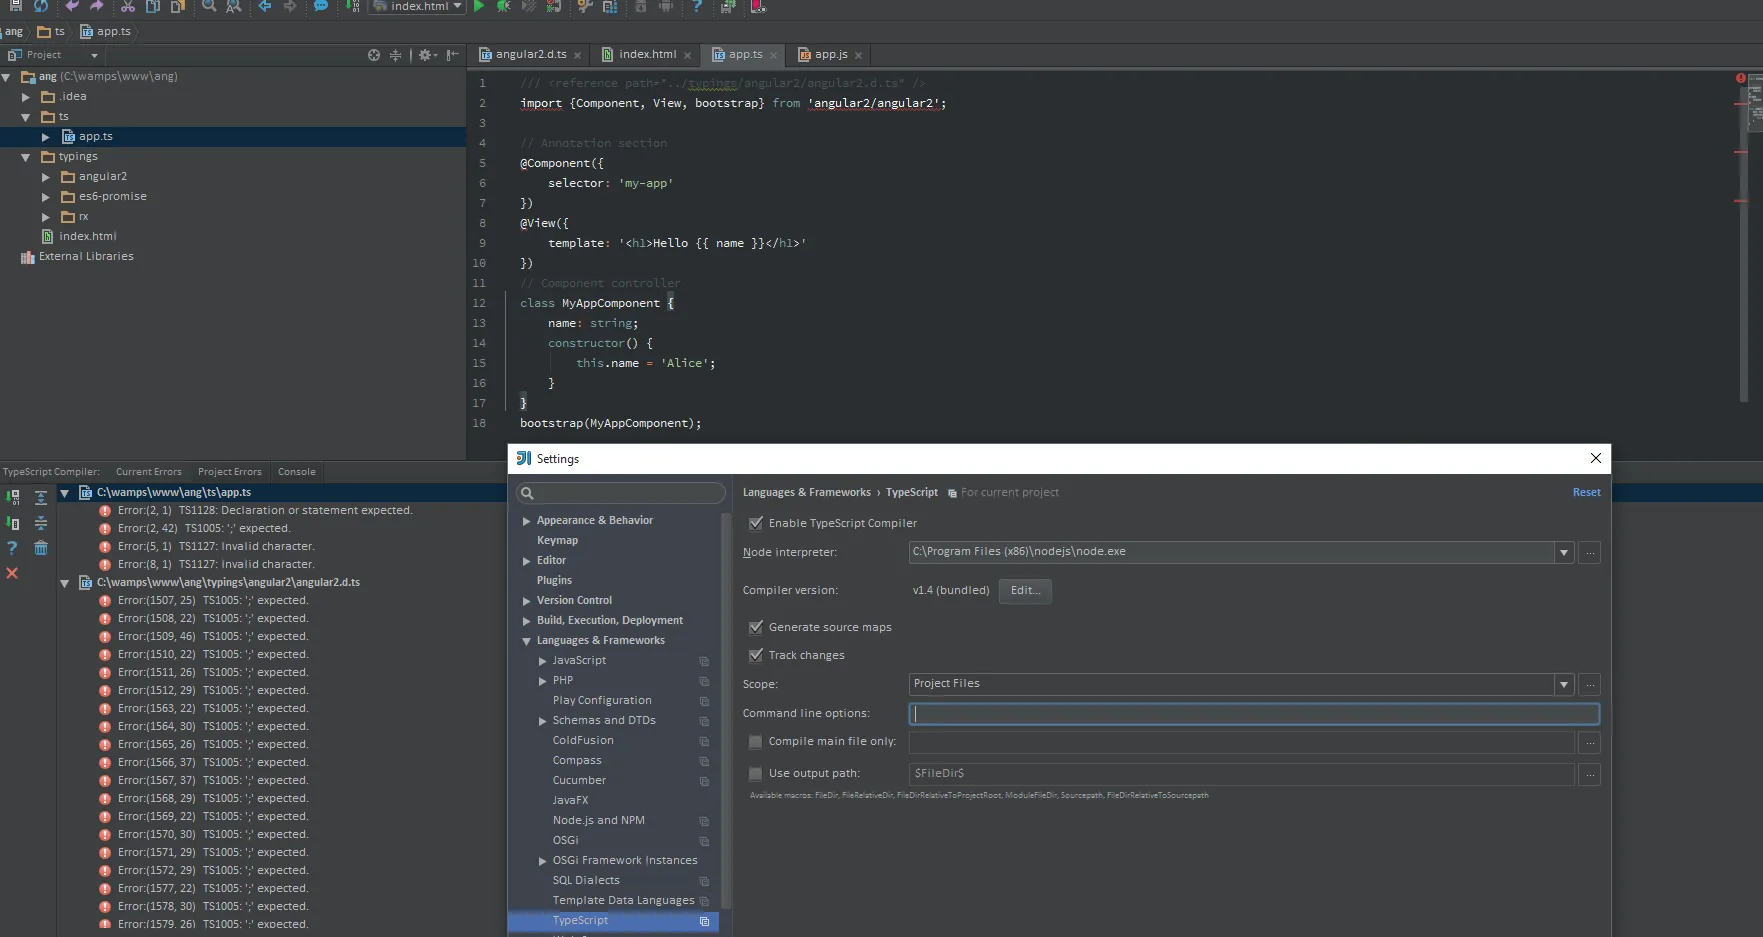Image resolution: width=1763 pixels, height=937 pixels.
Task: Click the green Run button in toolbar
Action: point(479,6)
